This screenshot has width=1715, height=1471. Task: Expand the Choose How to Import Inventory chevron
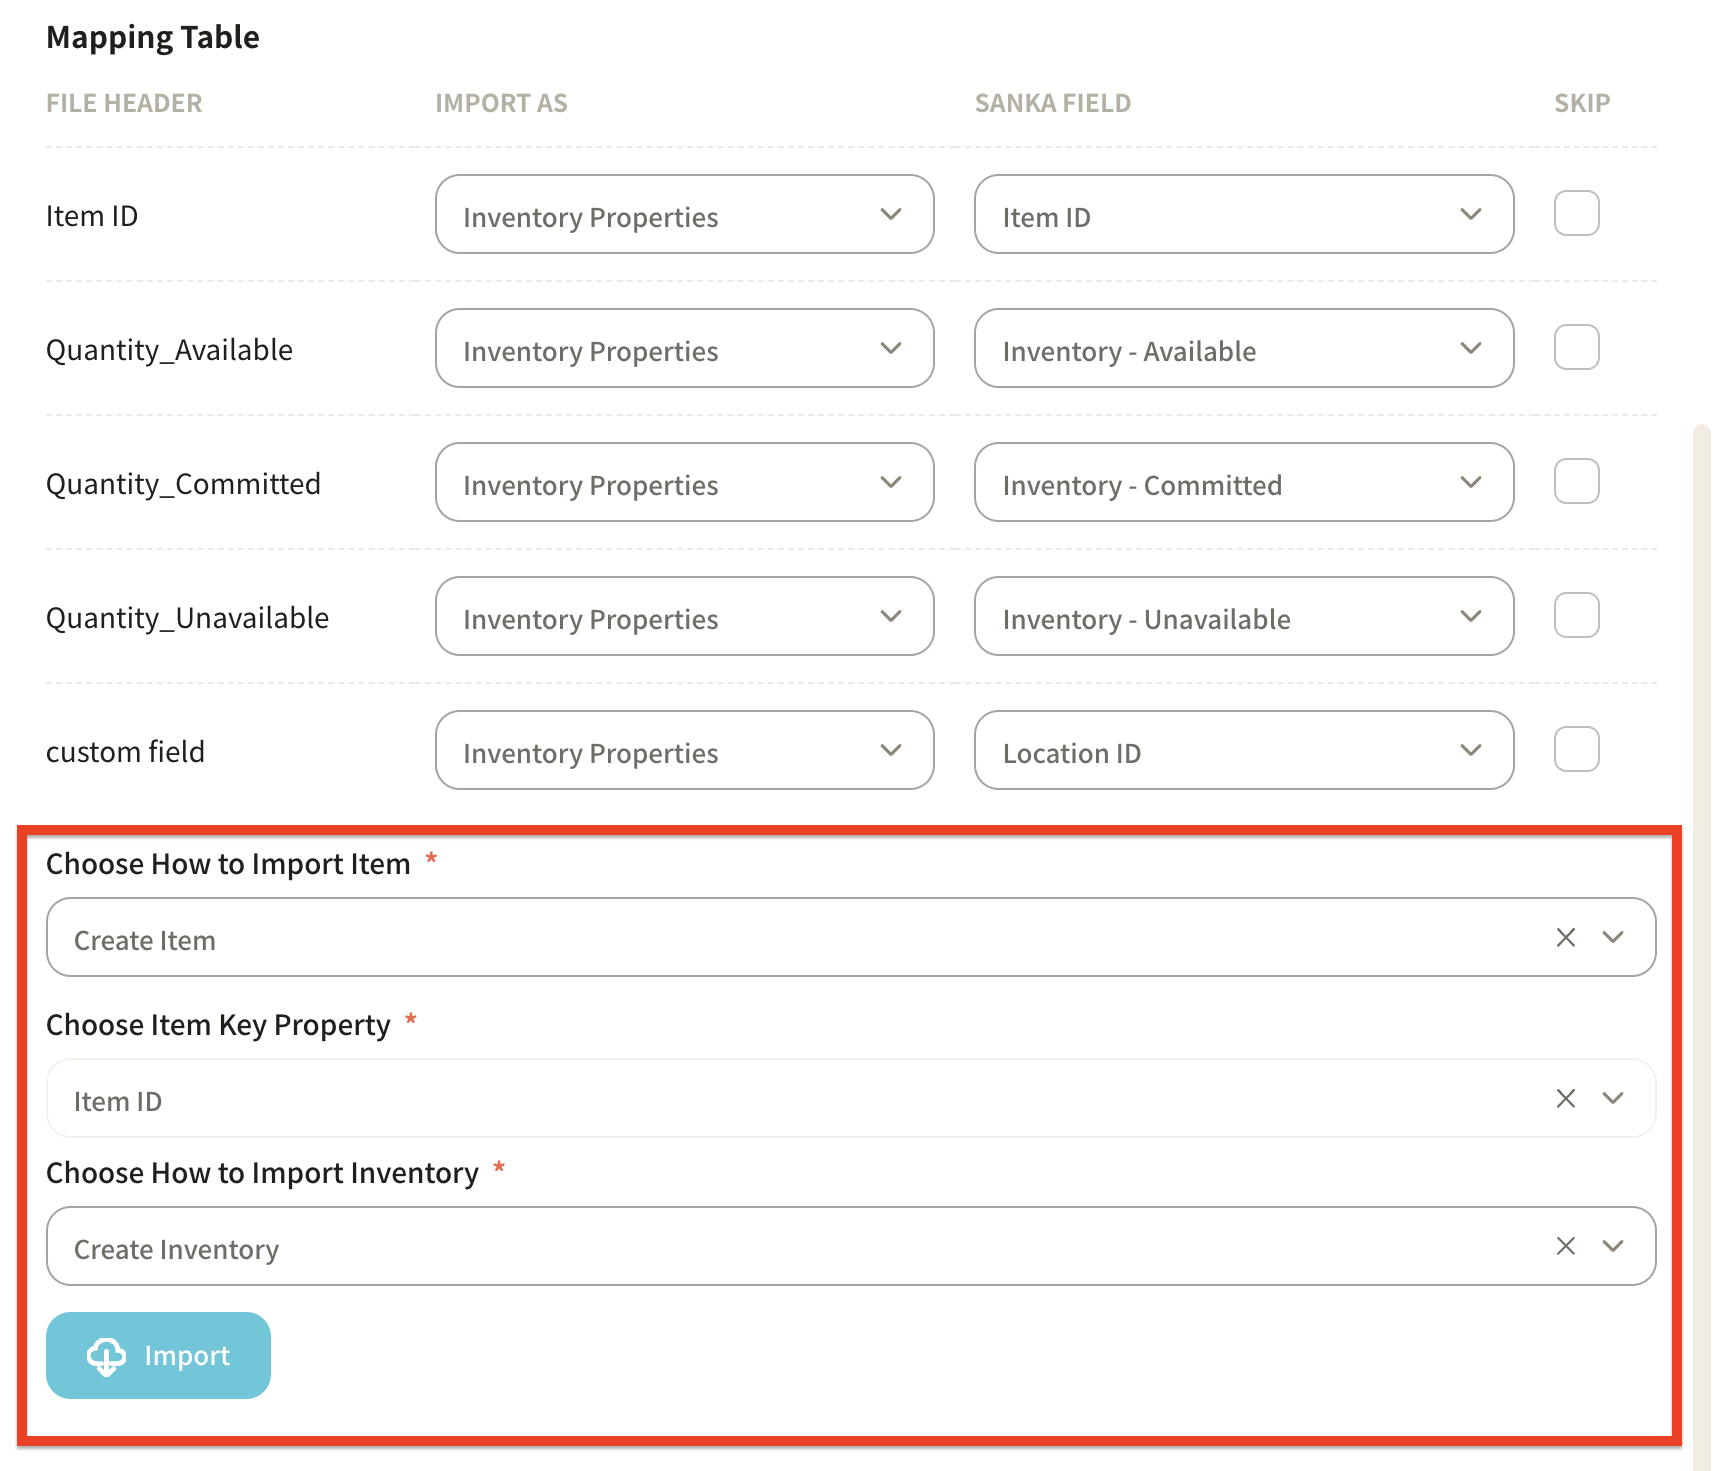pos(1612,1246)
